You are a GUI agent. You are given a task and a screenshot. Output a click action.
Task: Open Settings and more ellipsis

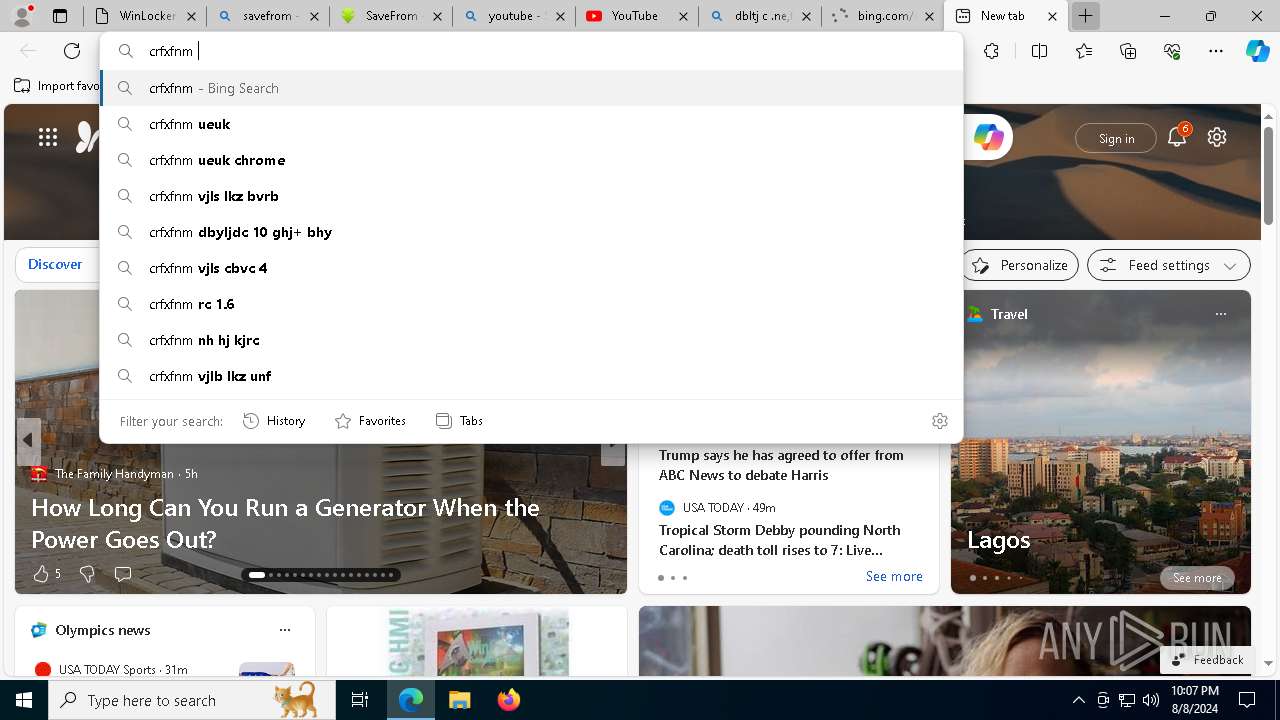pyautogui.click(x=1216, y=51)
